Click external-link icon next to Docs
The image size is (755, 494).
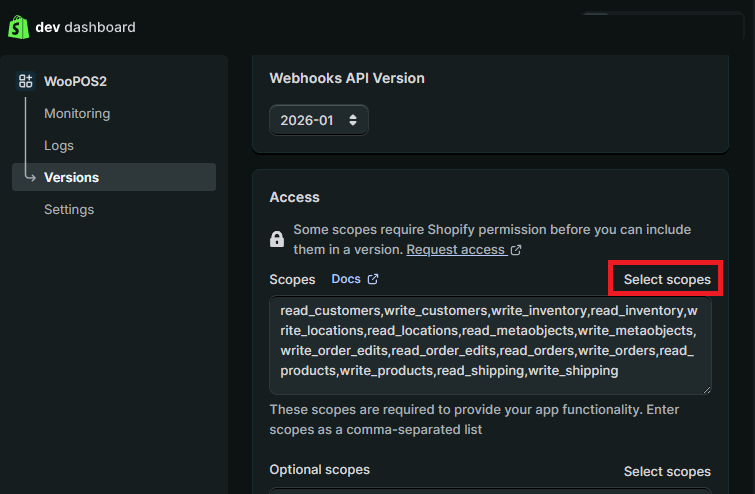tap(373, 279)
